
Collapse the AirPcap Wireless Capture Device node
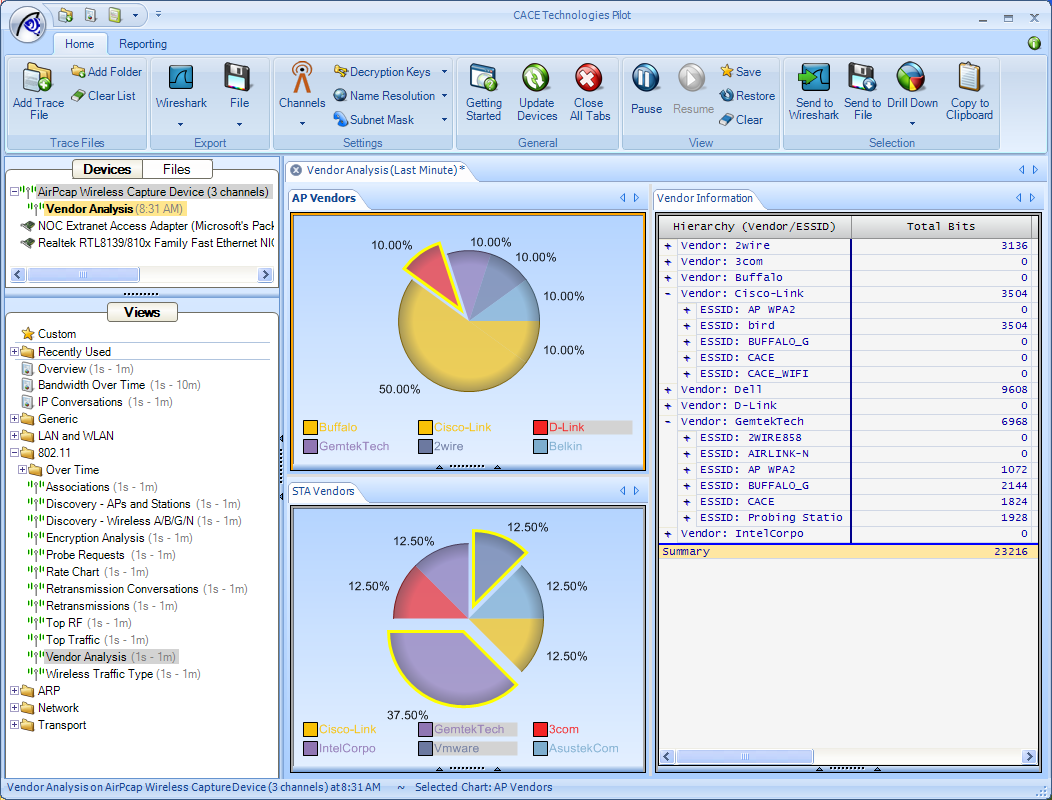click(15, 192)
